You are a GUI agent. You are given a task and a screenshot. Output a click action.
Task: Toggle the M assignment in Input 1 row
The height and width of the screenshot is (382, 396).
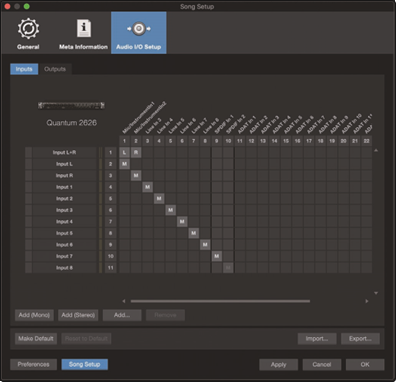click(147, 187)
